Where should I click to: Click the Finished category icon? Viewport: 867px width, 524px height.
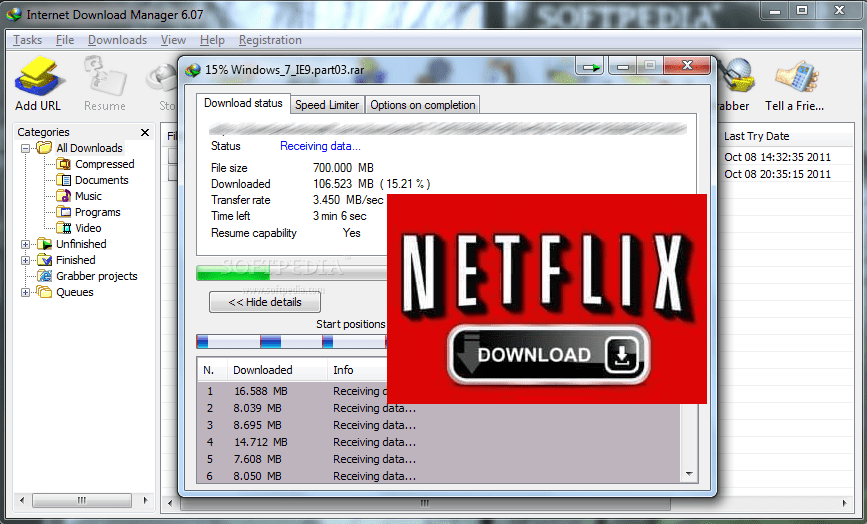[x=44, y=260]
